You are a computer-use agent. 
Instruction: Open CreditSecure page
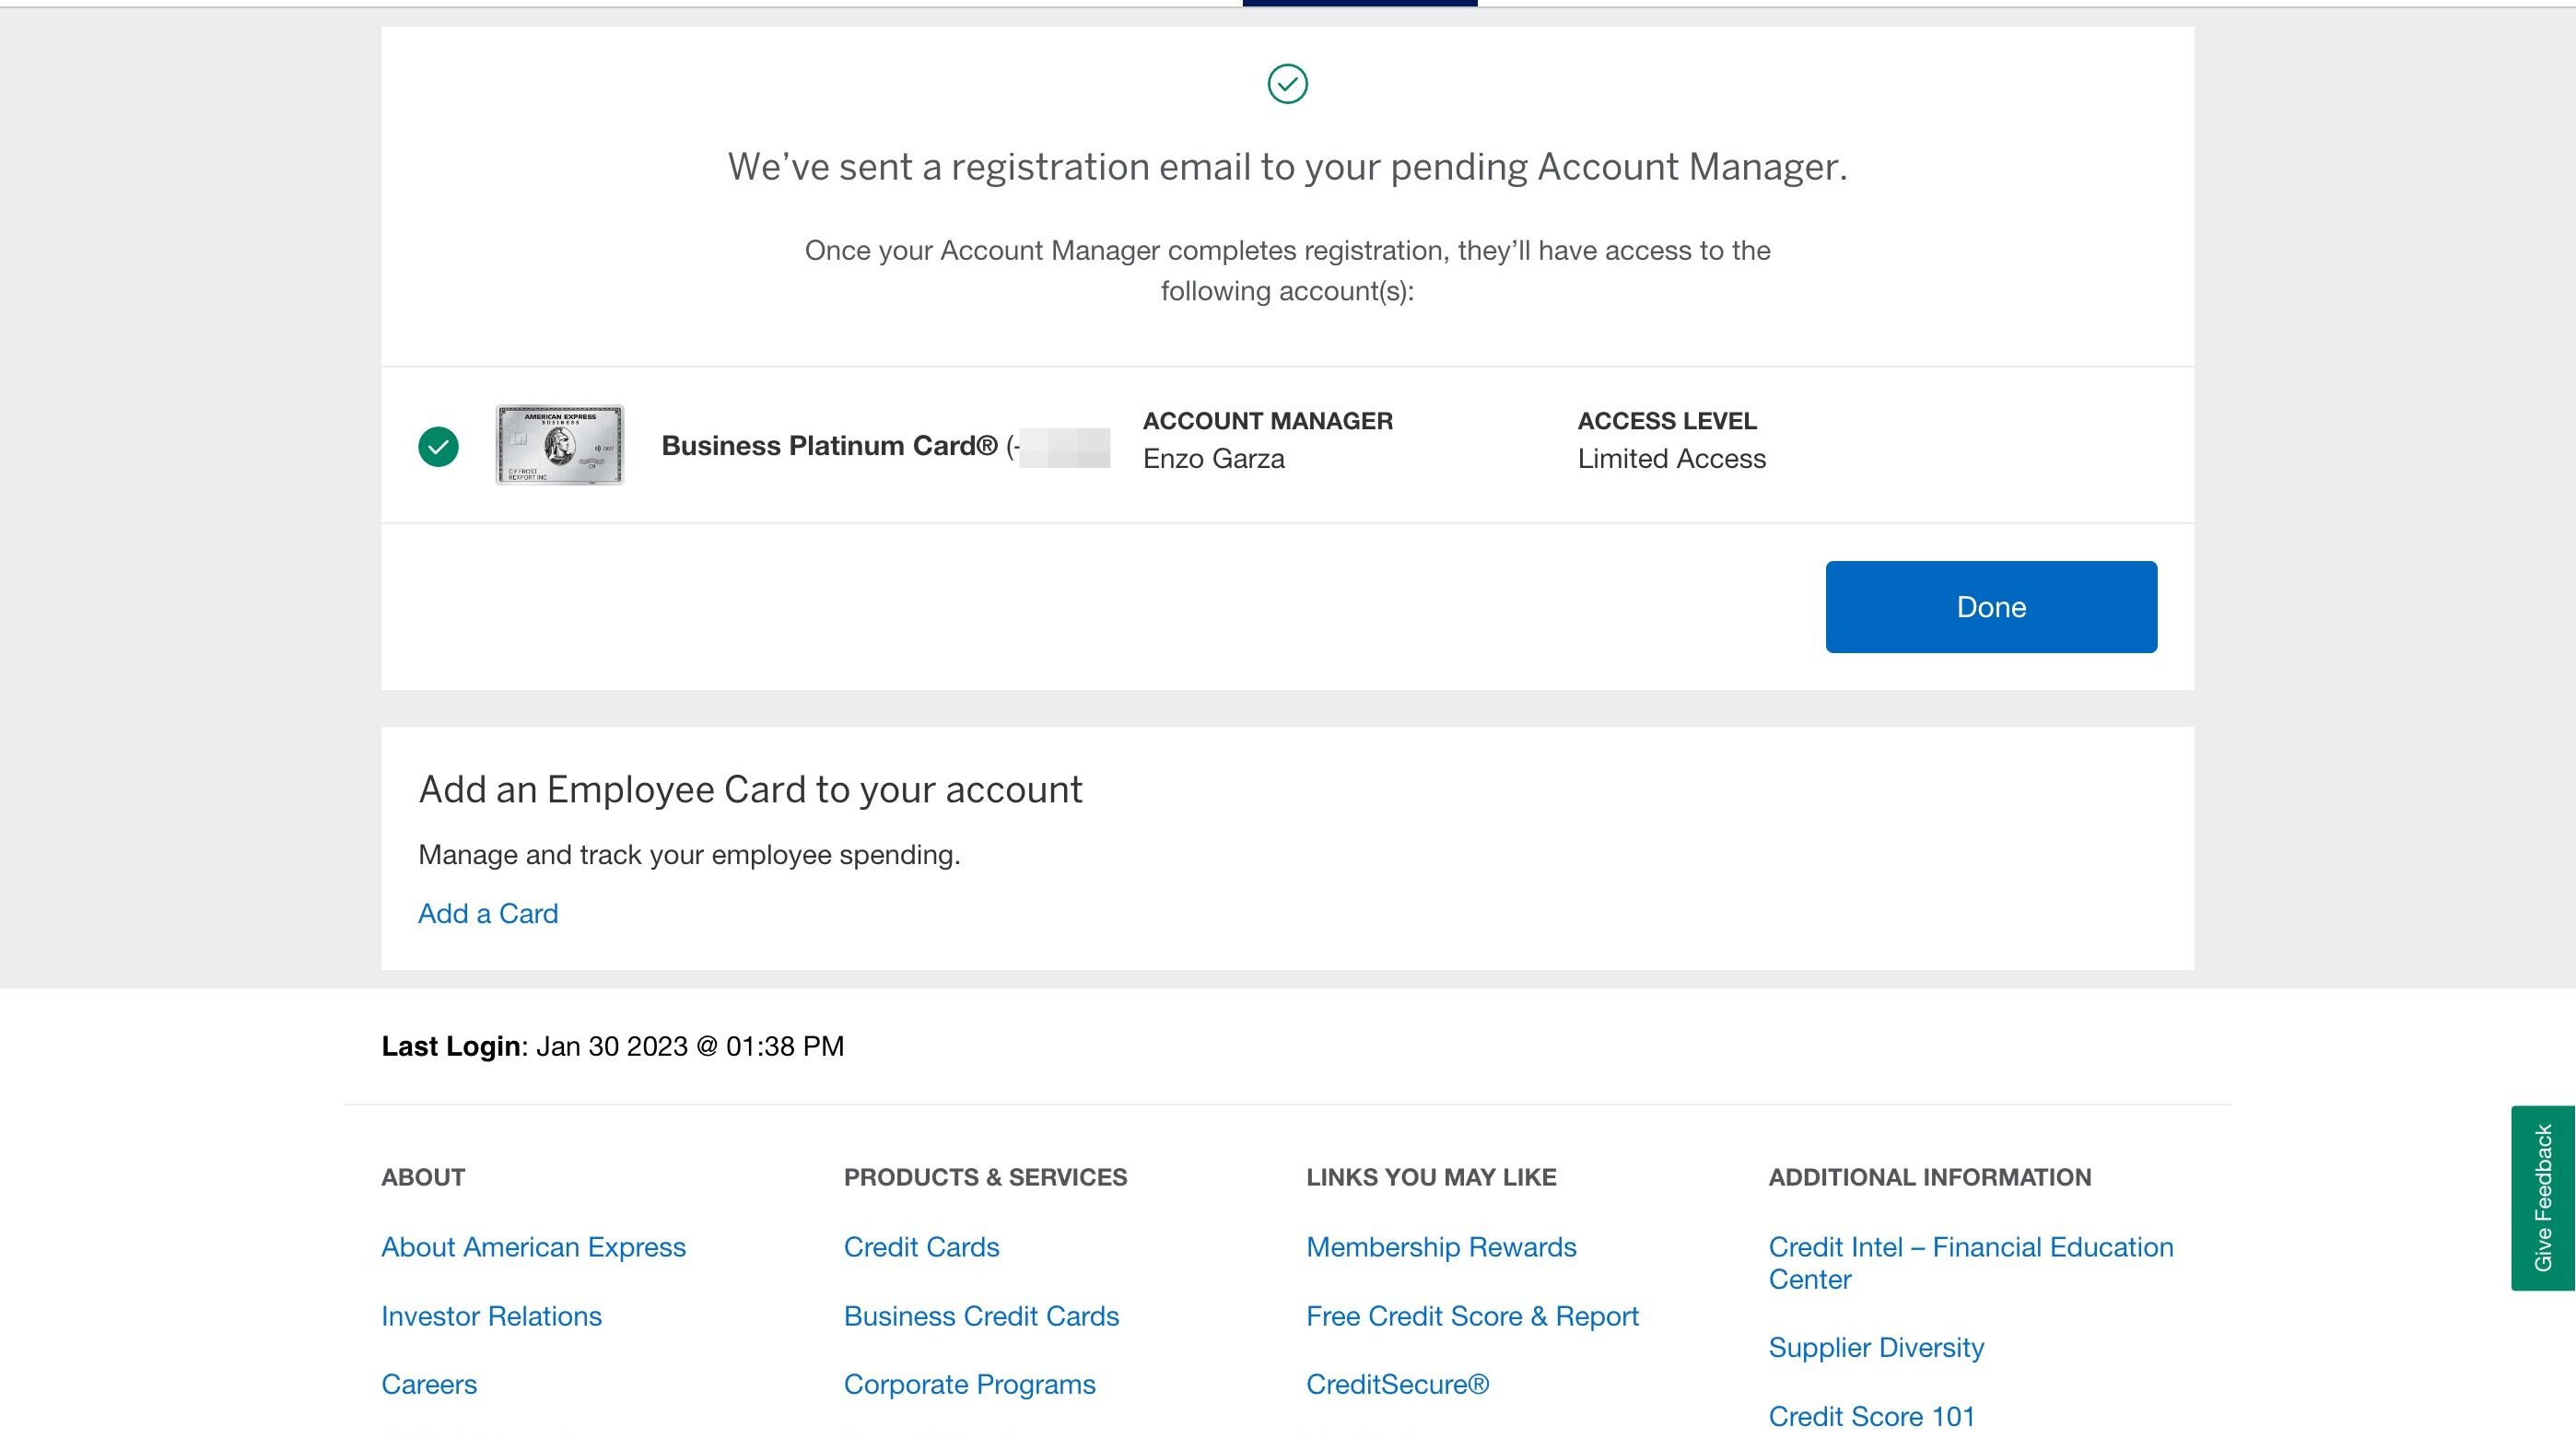(1396, 1384)
